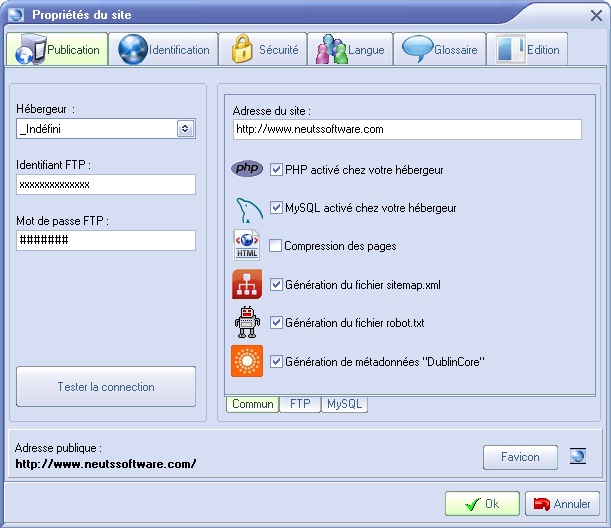Click Tester la connection button

[106, 387]
